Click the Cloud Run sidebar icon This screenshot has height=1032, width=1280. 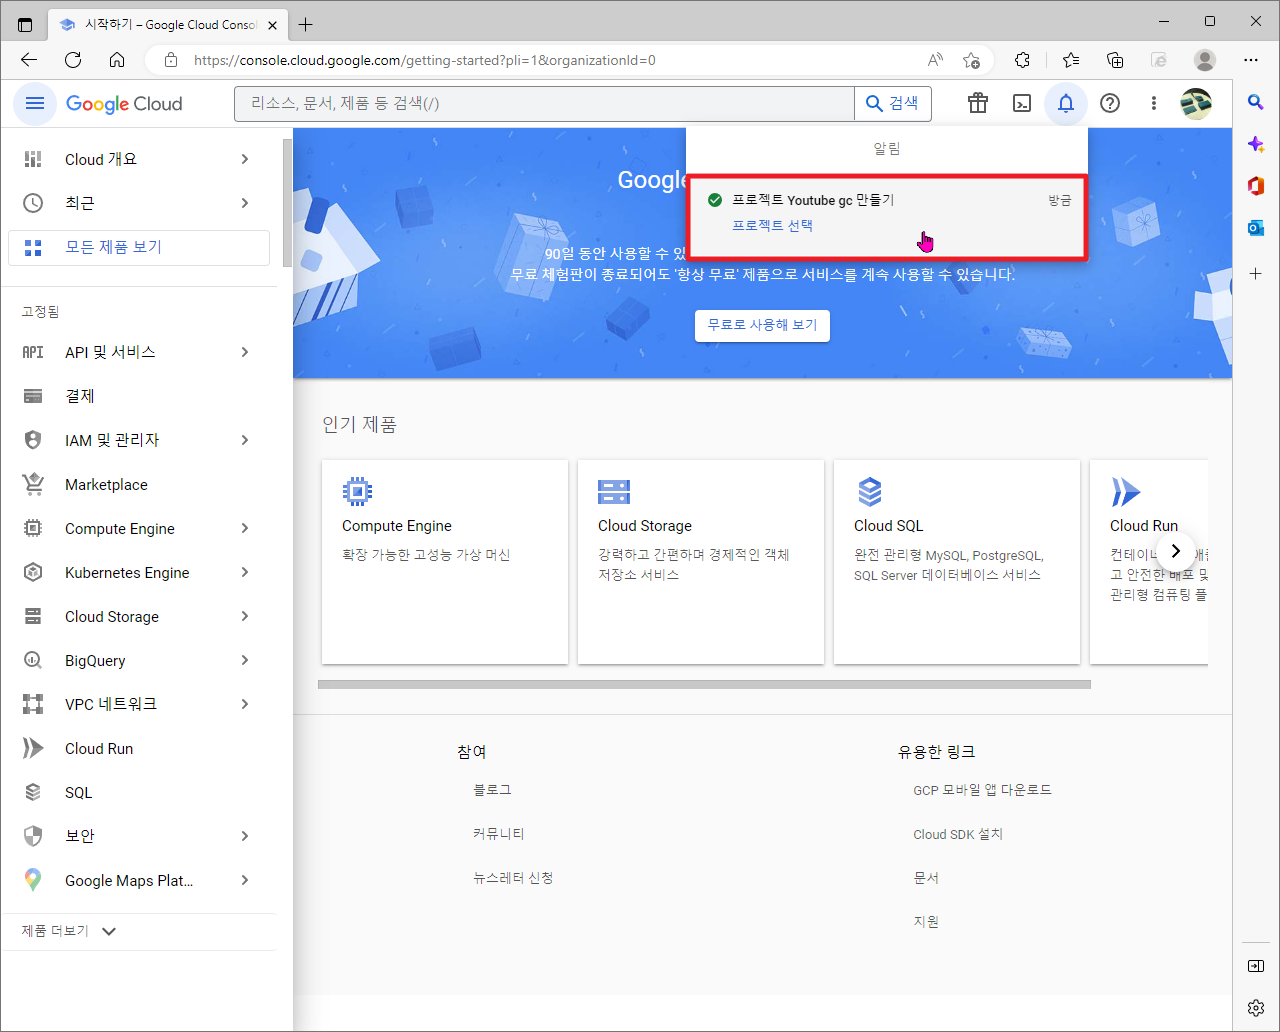click(33, 748)
